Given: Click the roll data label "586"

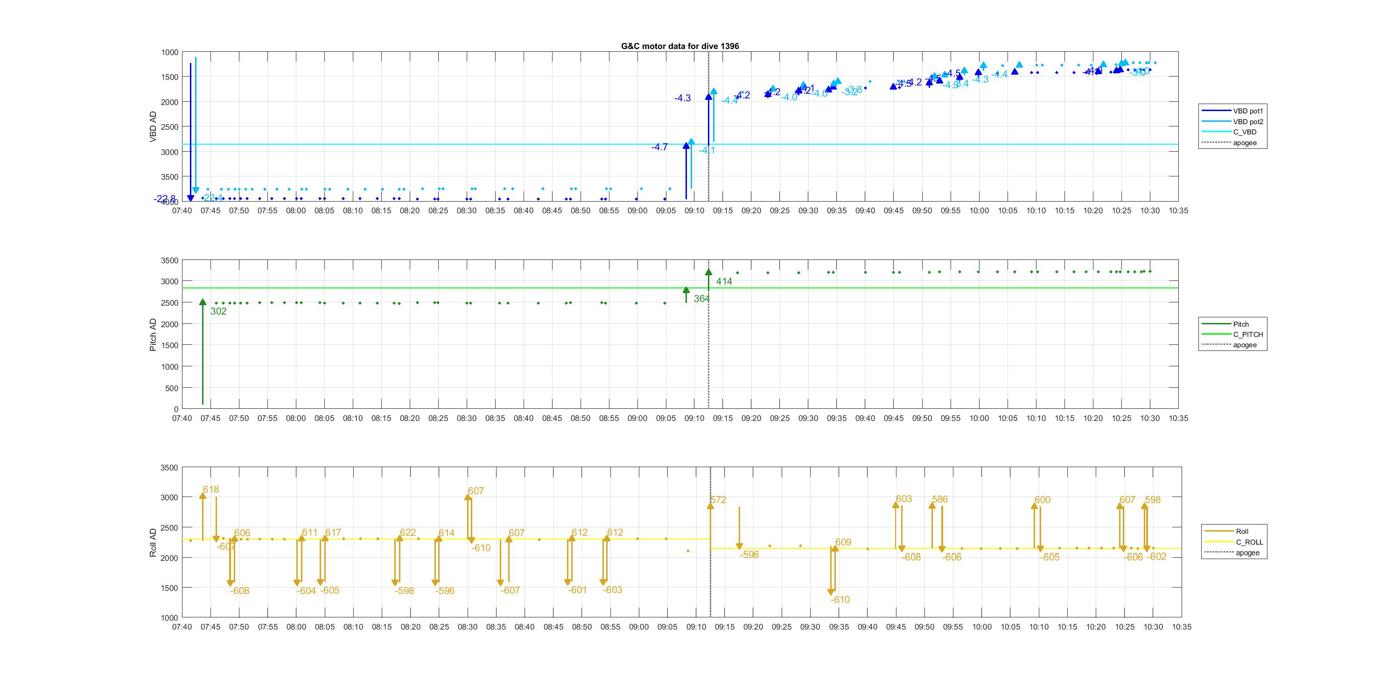Looking at the screenshot, I should click(x=940, y=499).
